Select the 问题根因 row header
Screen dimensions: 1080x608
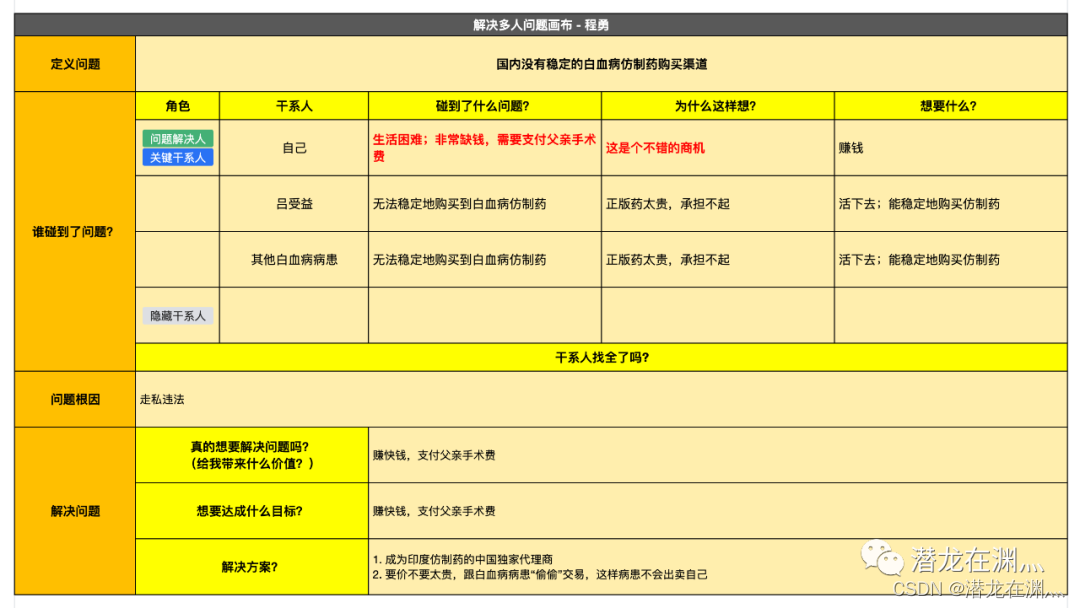(x=75, y=399)
